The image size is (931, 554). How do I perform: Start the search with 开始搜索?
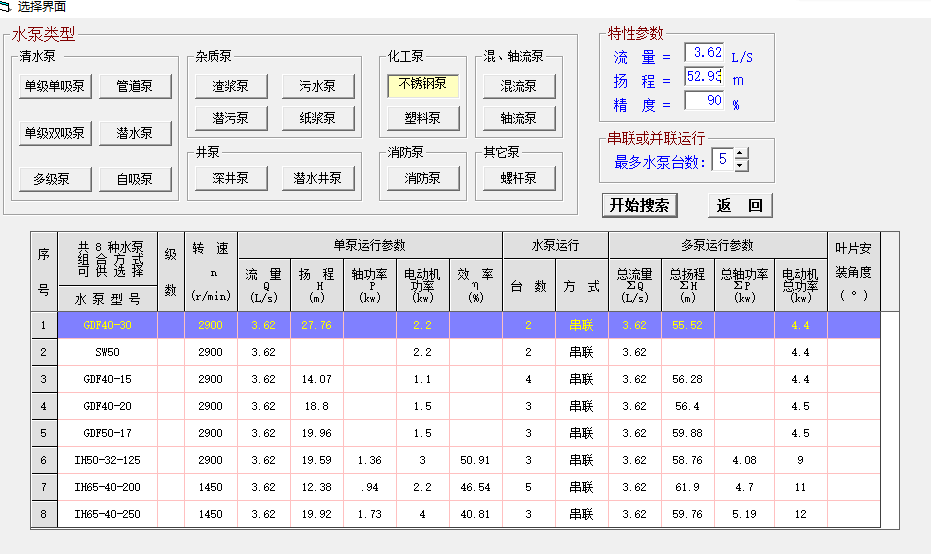pos(639,205)
